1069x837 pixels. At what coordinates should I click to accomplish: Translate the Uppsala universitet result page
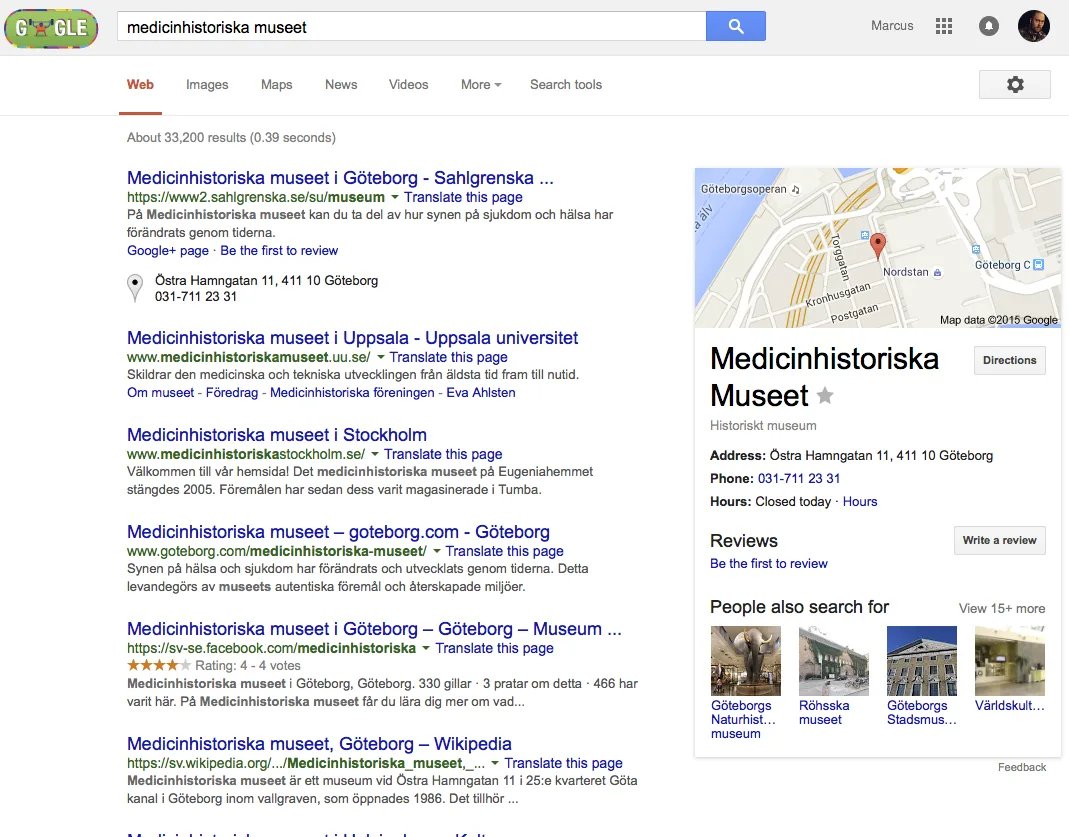(449, 357)
